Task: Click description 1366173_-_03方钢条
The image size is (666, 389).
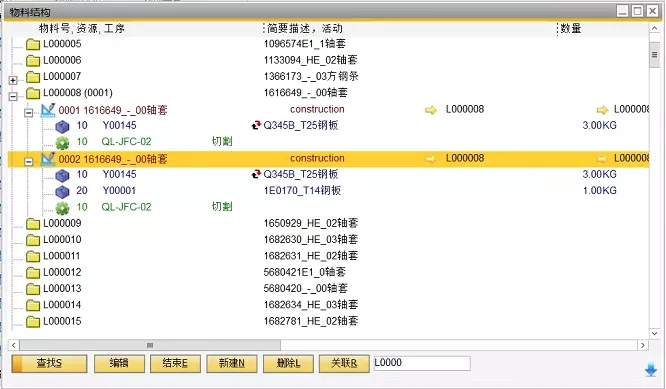Action: (311, 76)
